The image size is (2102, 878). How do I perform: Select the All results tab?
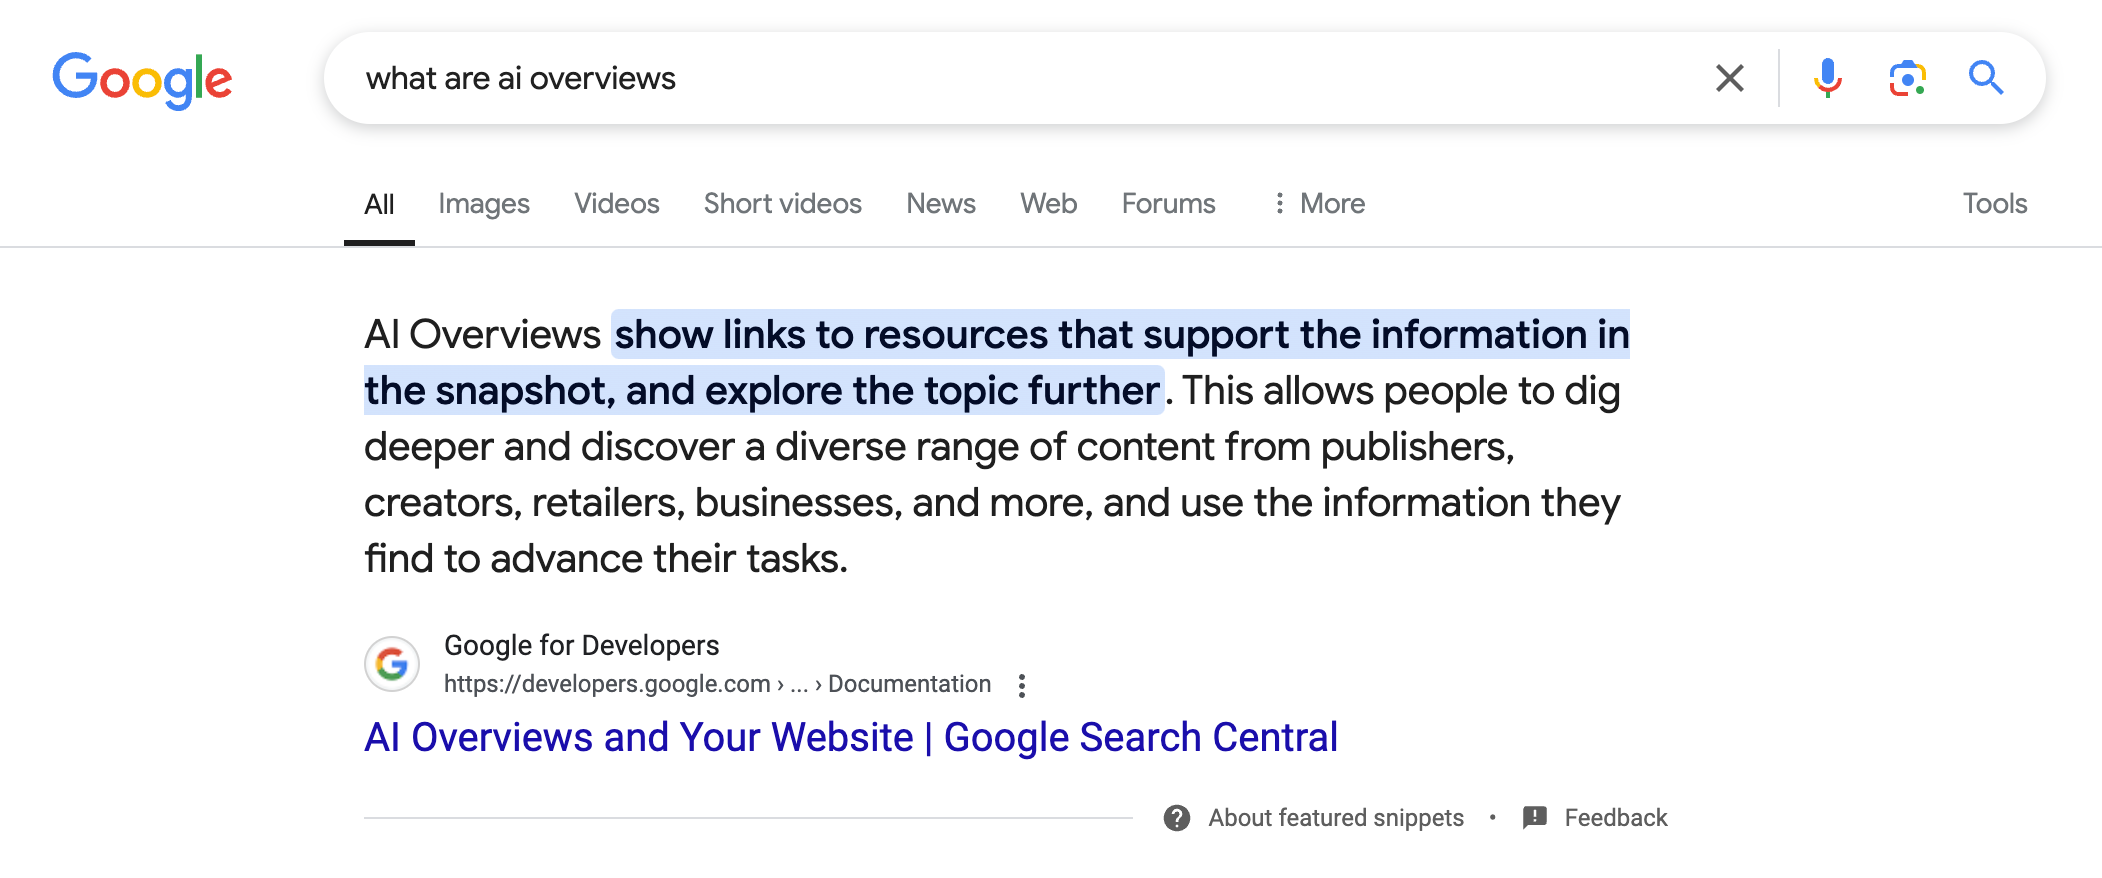pos(379,204)
